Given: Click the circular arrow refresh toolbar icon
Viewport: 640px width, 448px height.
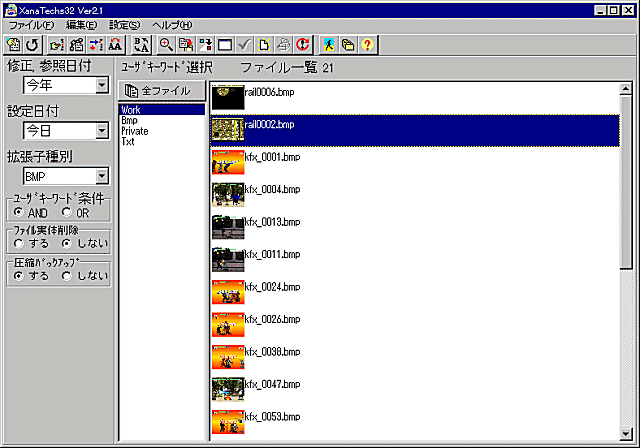Looking at the screenshot, I should (32, 44).
